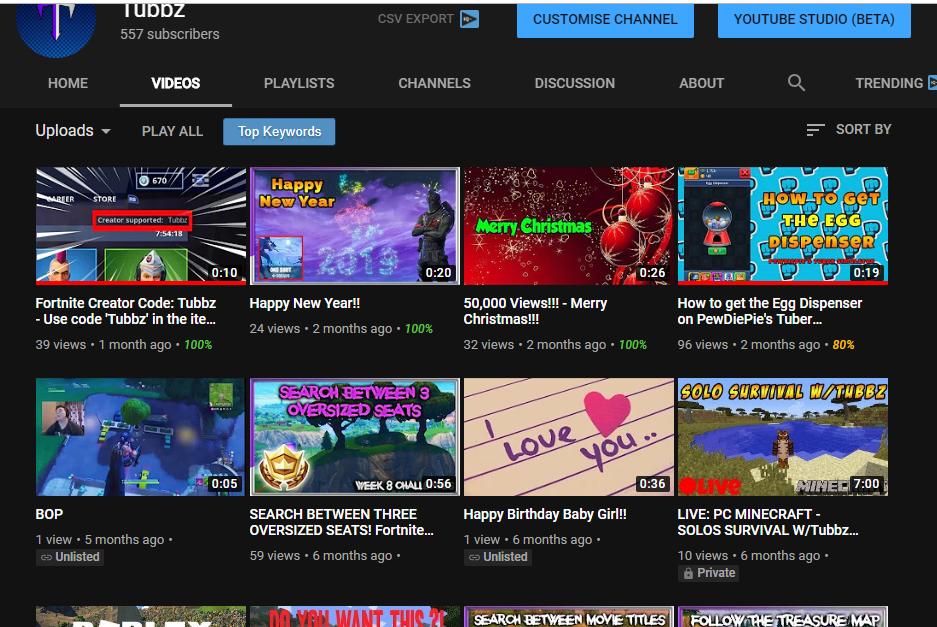Click the Private lock badge under Minecraft video
937x627 pixels.
pos(709,573)
